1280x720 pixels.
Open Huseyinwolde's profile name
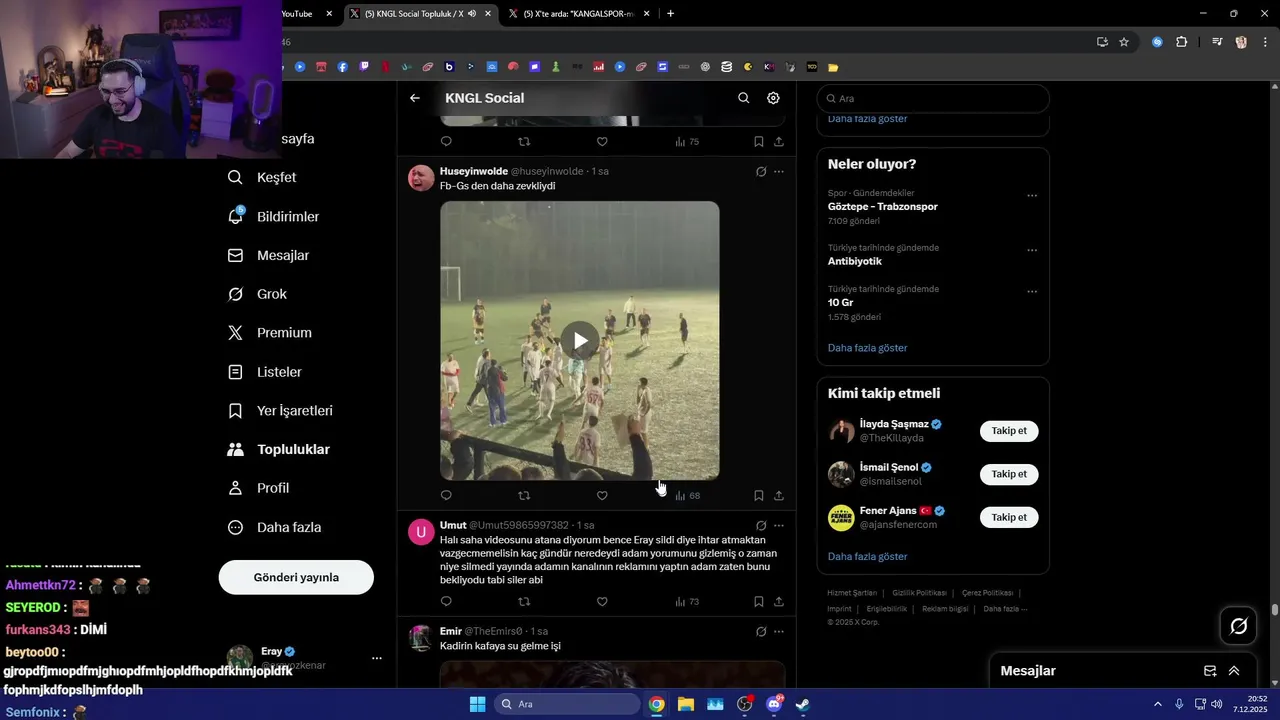[474, 171]
